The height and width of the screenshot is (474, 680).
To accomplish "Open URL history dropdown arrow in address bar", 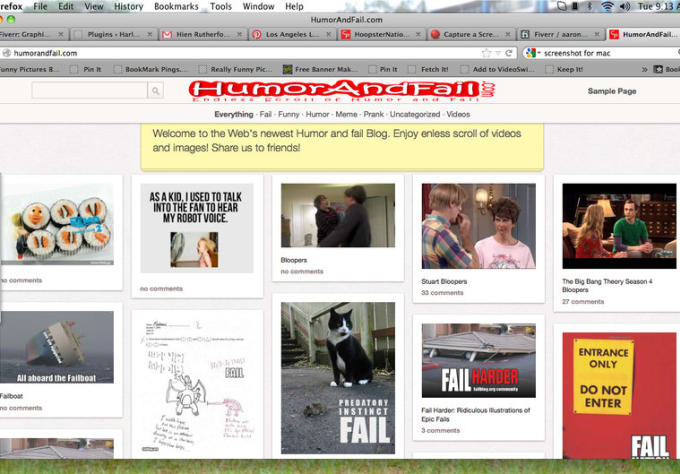I will (x=498, y=53).
